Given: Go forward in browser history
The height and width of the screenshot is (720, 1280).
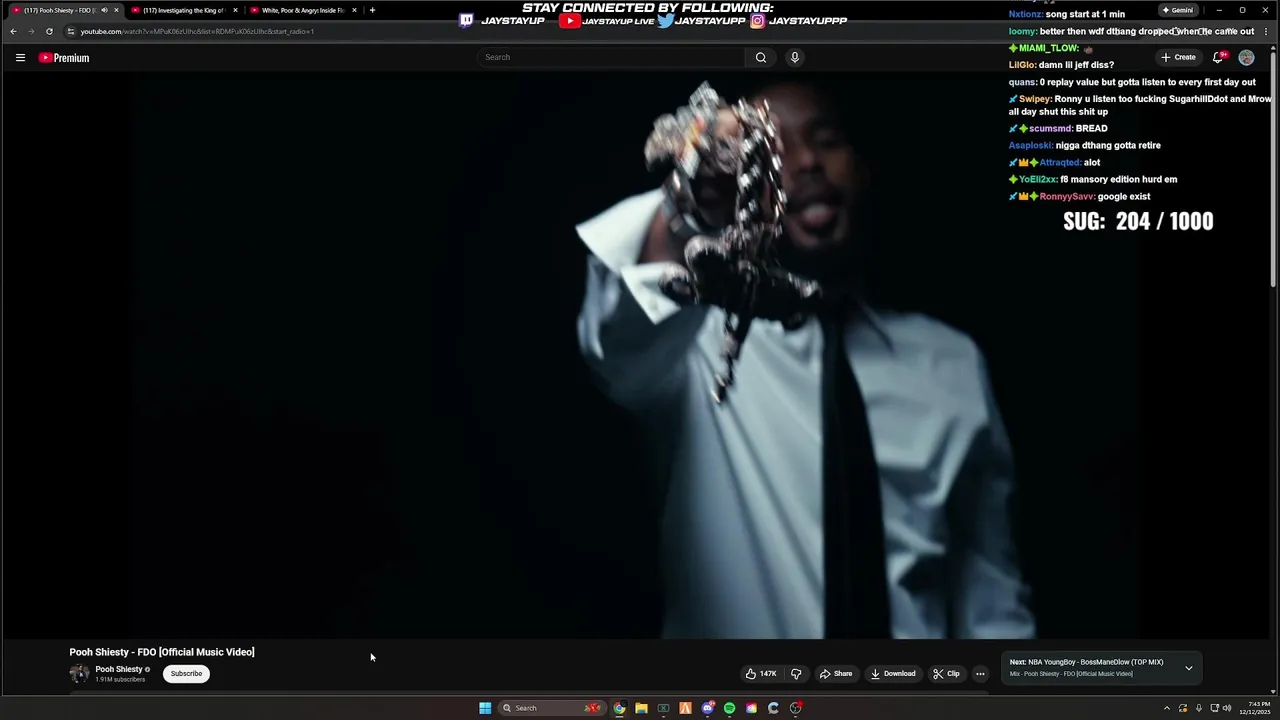Looking at the screenshot, I should point(31,31).
